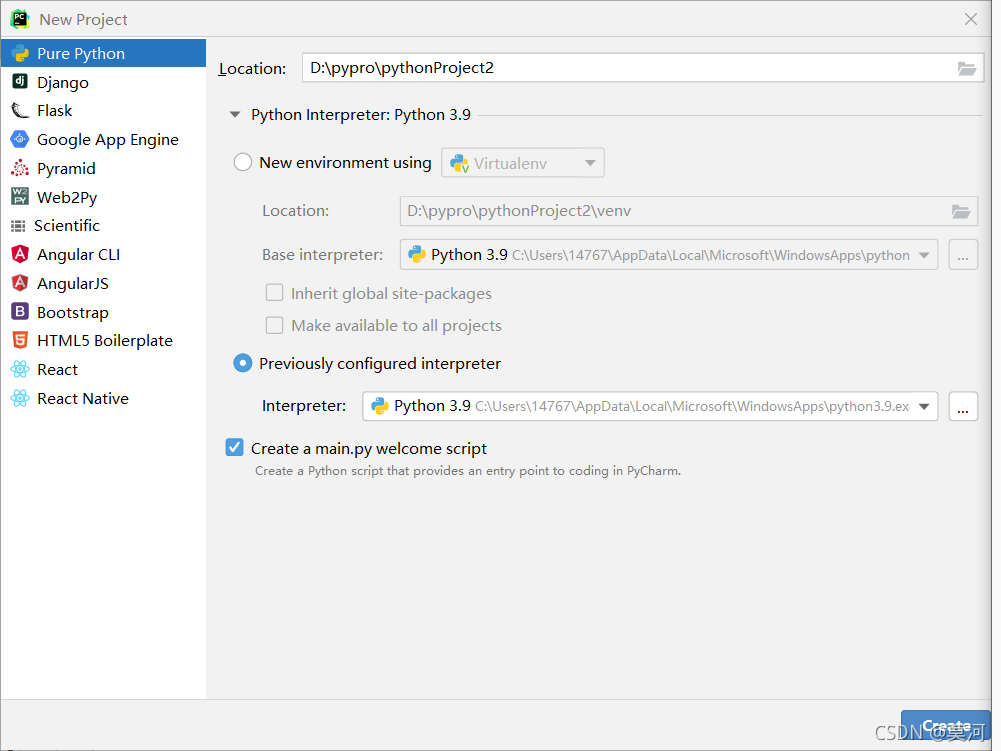1001x751 pixels.
Task: Click the Python icon in the Base interpreter box
Action: 417,255
